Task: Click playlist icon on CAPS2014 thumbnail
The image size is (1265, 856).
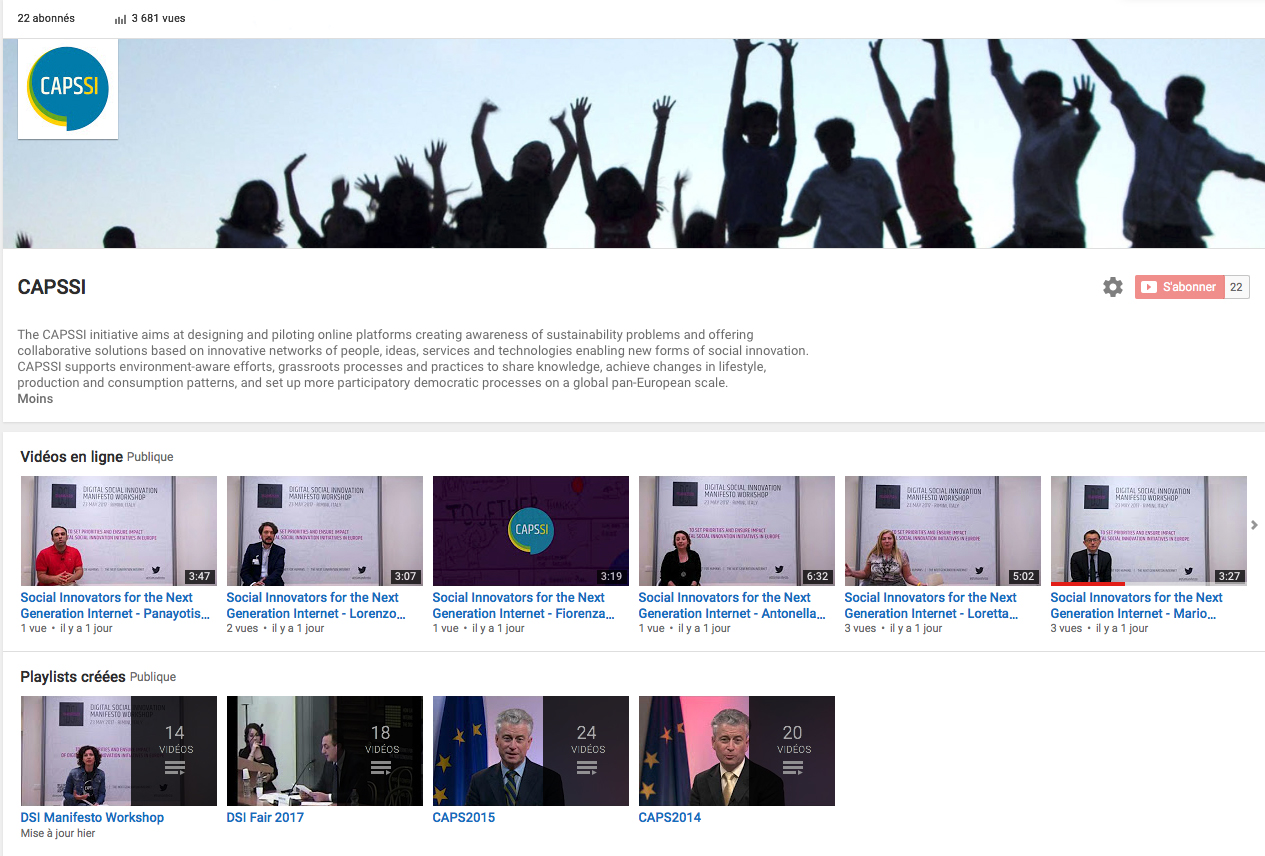Action: click(792, 768)
